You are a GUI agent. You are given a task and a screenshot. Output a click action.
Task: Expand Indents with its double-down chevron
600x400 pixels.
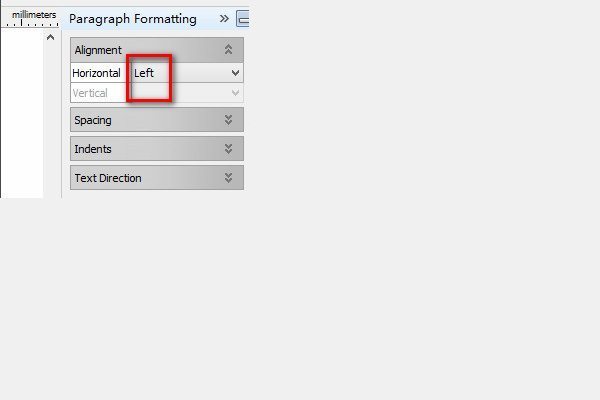pyautogui.click(x=228, y=149)
